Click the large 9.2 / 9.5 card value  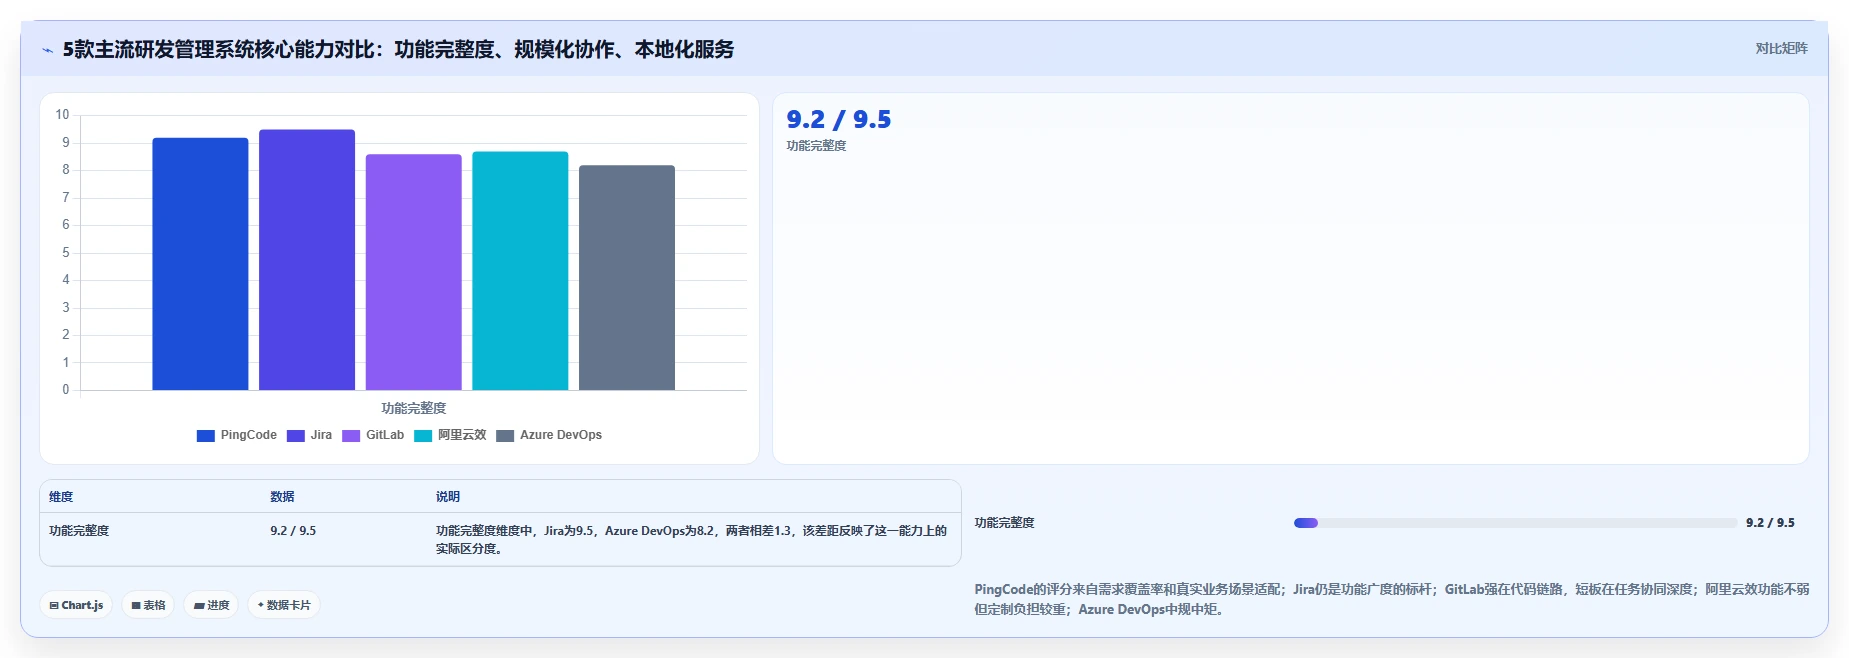(839, 120)
